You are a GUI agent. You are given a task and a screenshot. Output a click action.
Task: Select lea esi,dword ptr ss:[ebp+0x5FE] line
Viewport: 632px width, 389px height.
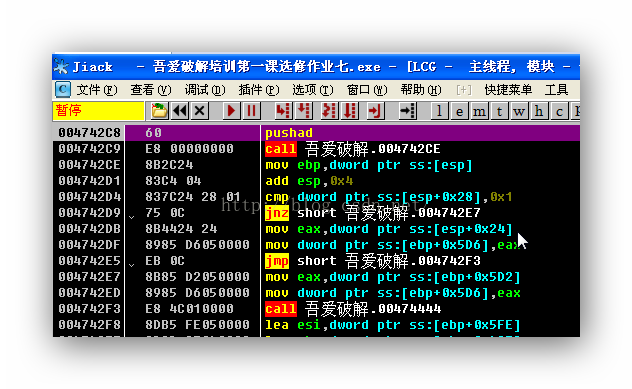393,325
